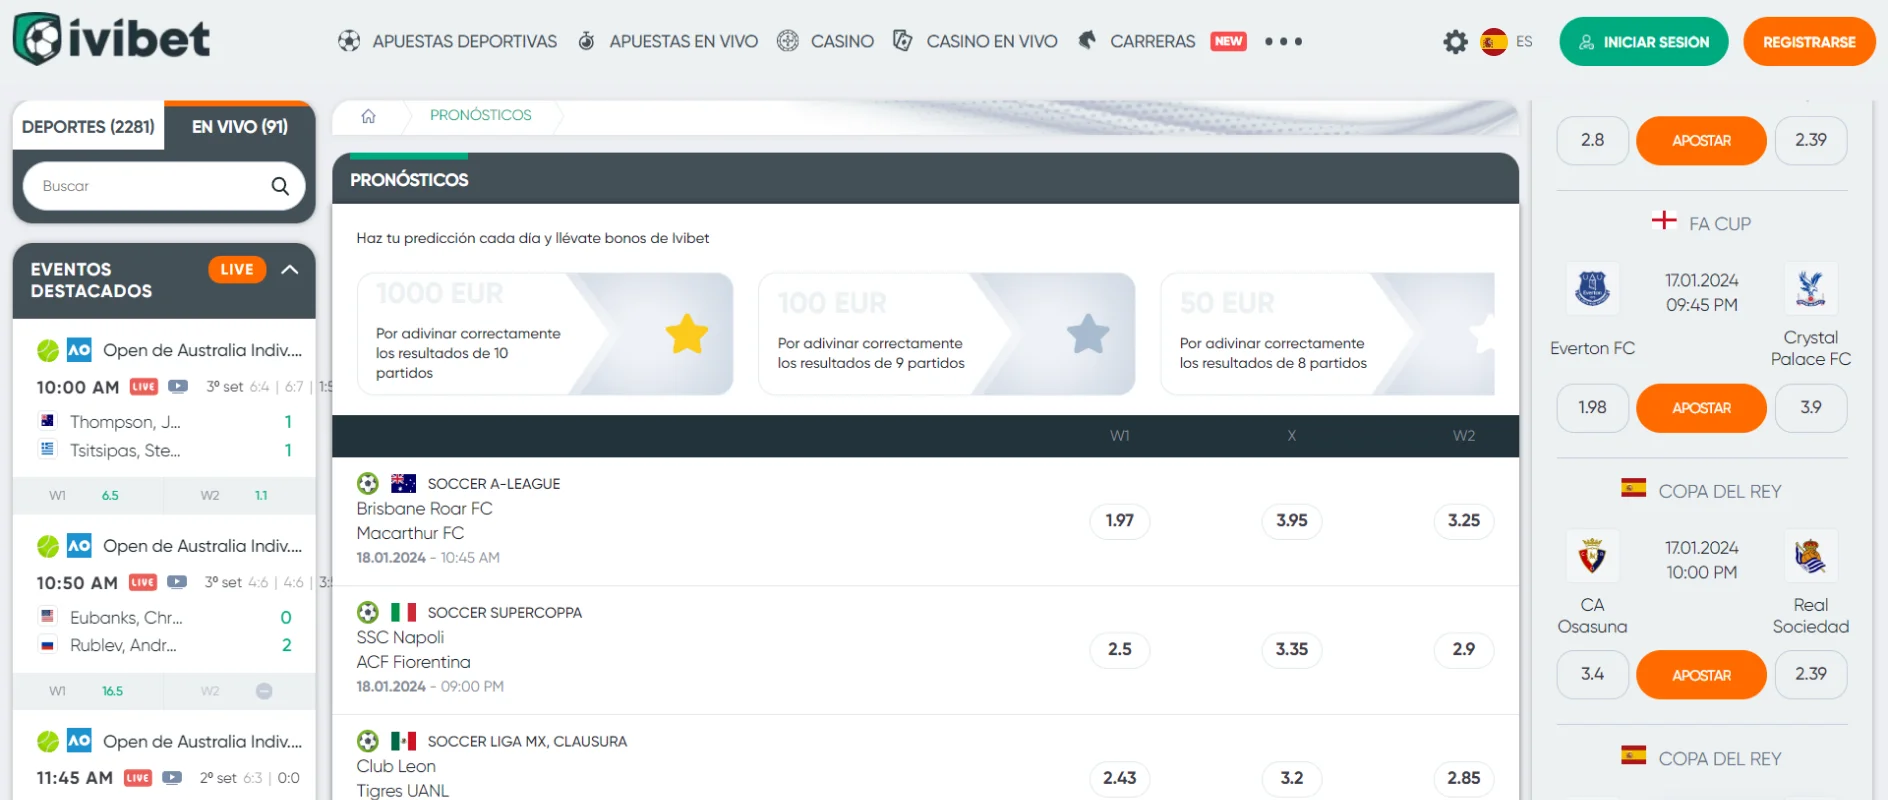Click video stream icon for 10:50 AM match
This screenshot has height=800, width=1888.
(177, 582)
